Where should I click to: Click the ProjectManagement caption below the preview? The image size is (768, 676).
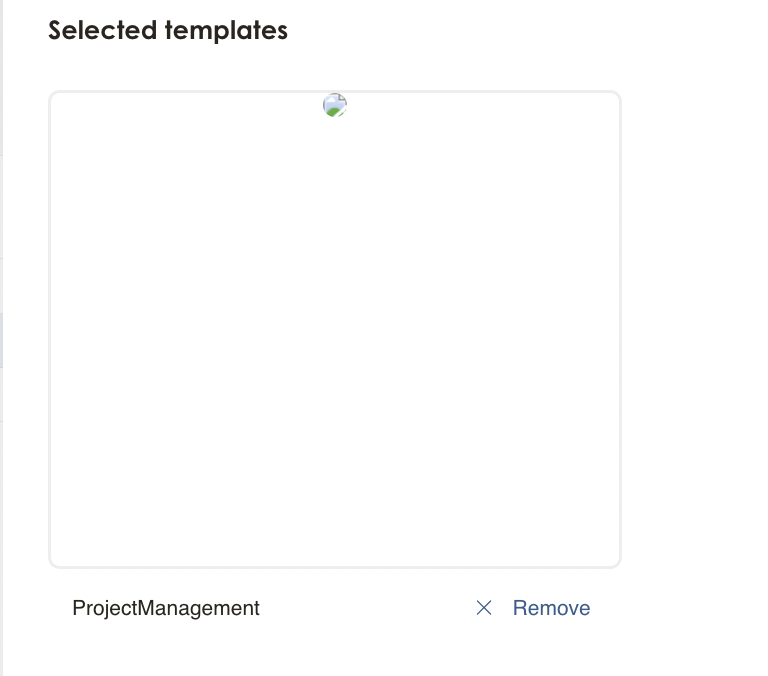click(166, 608)
